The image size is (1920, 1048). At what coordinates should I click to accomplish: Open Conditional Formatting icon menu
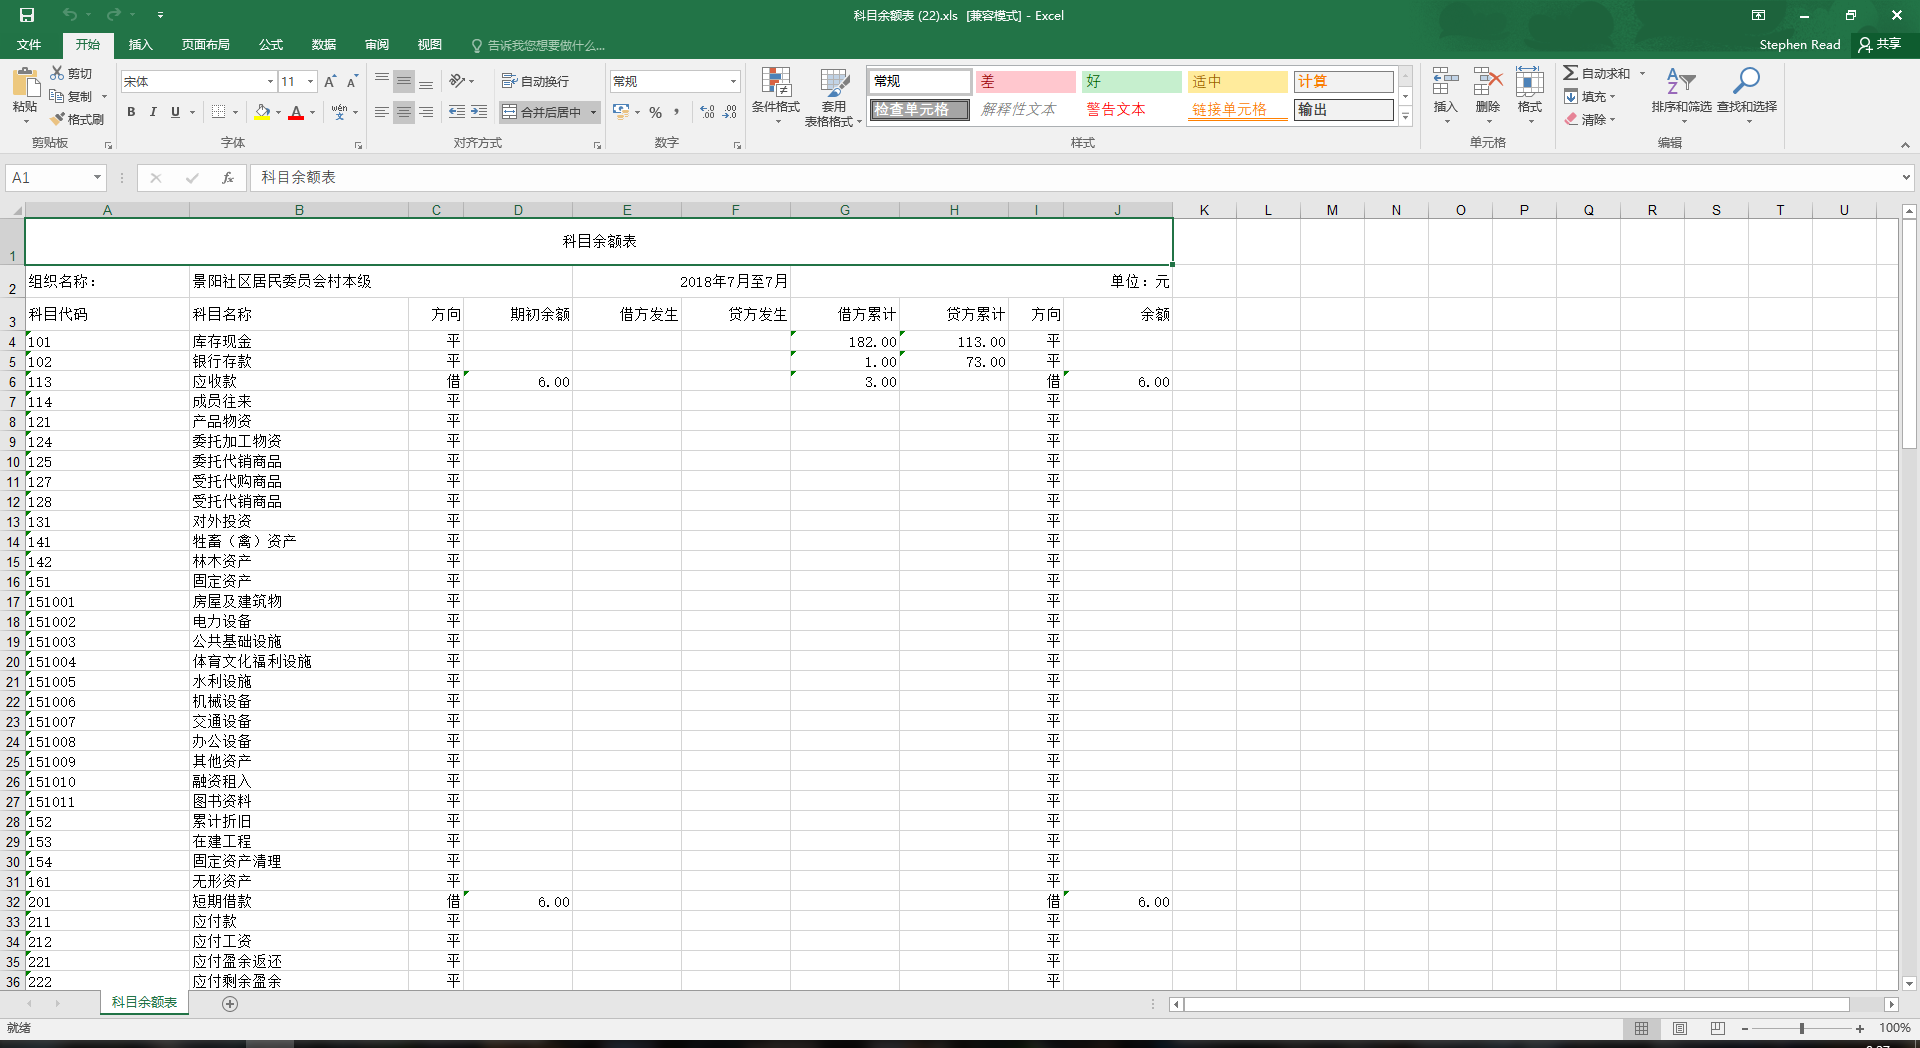coord(776,82)
